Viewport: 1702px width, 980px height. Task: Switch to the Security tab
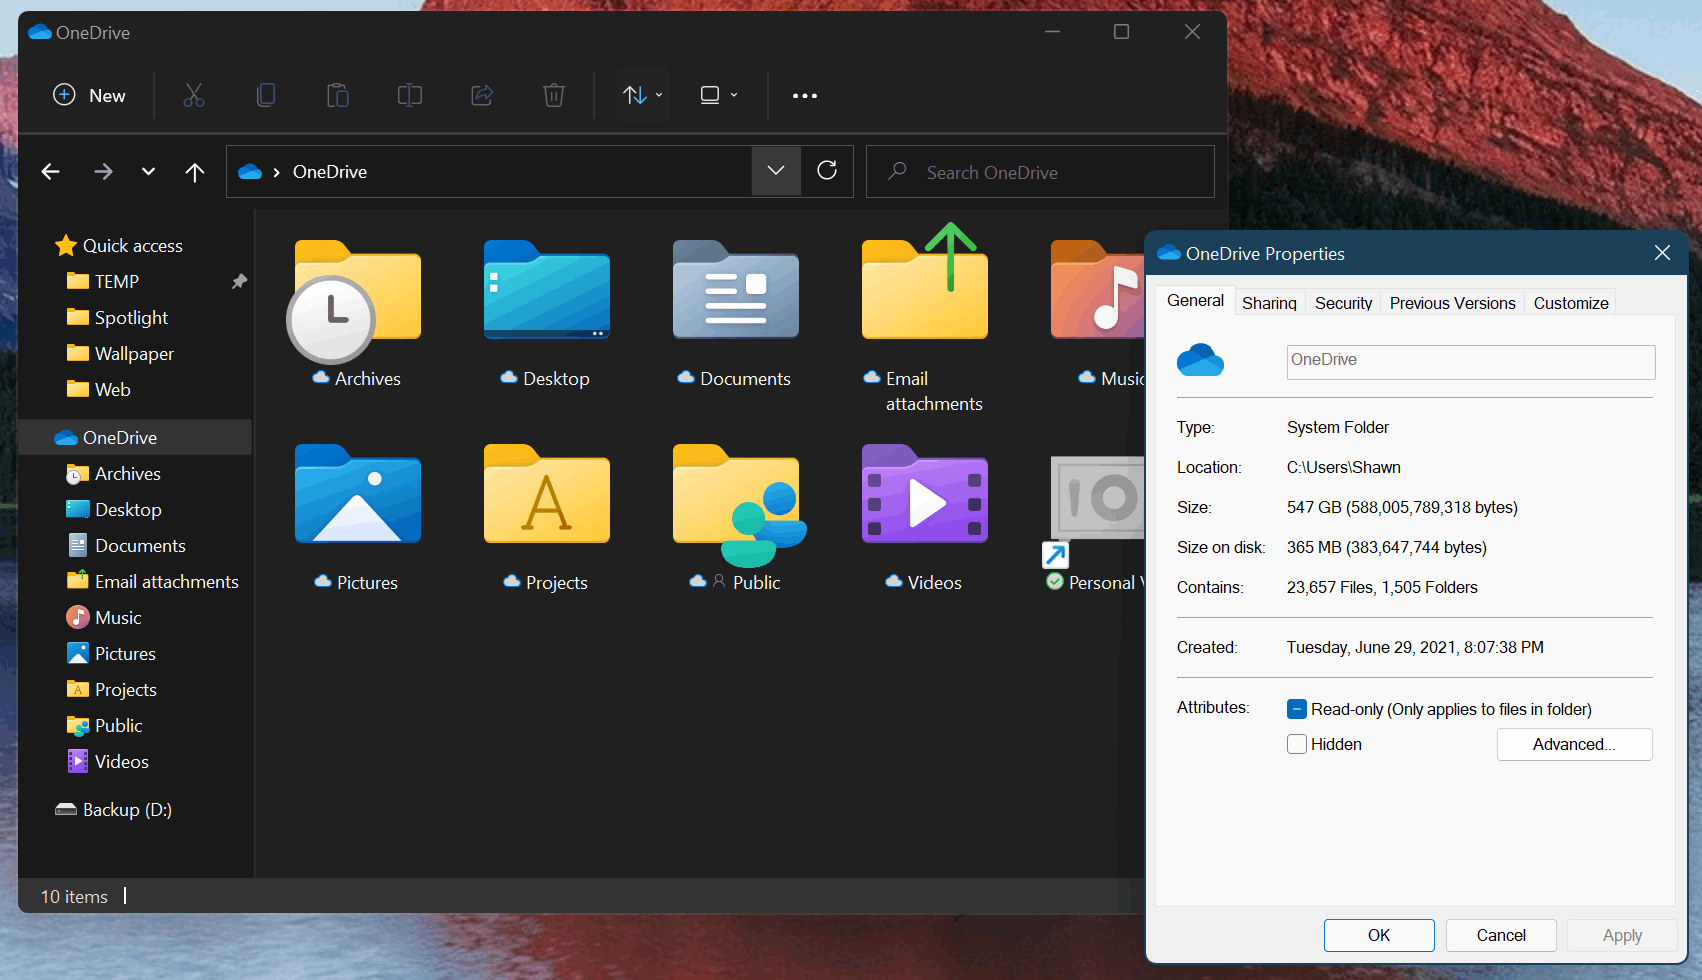coord(1343,303)
